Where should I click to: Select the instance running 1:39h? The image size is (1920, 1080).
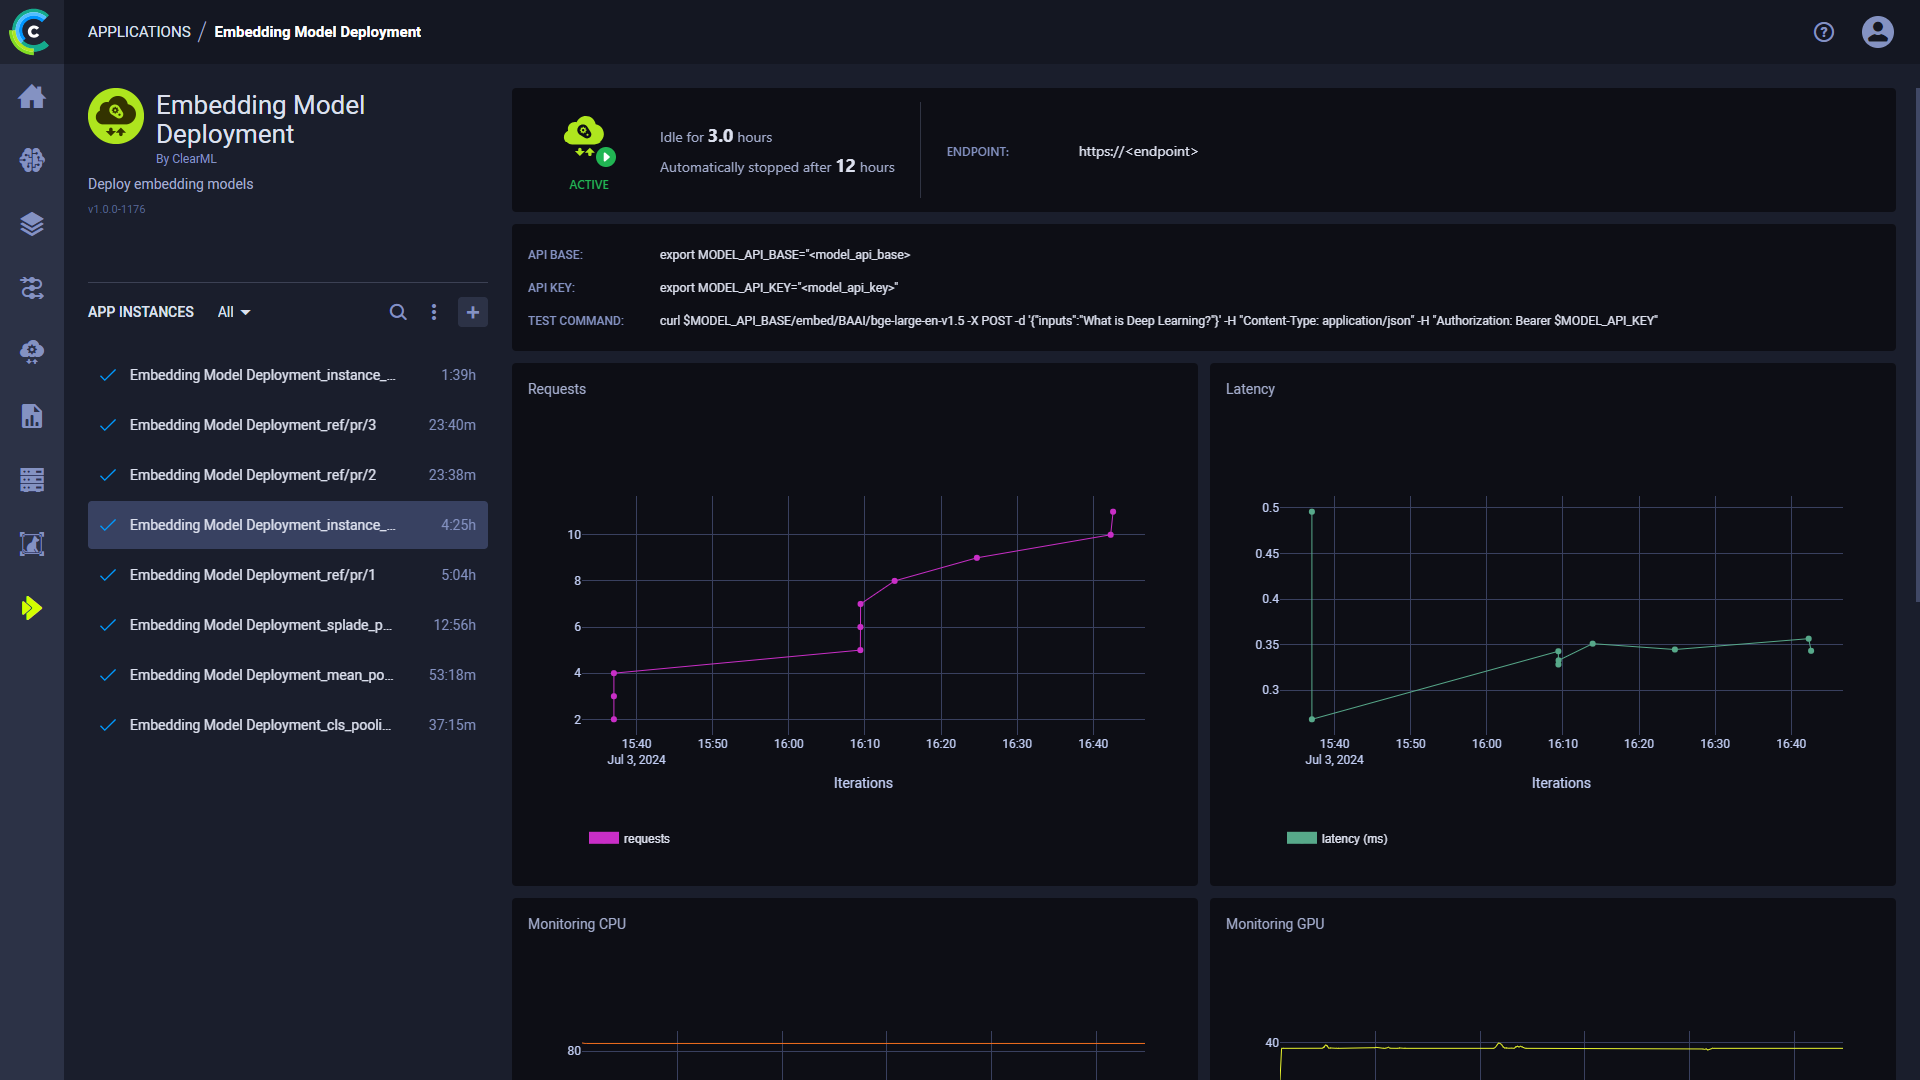pyautogui.click(x=288, y=375)
